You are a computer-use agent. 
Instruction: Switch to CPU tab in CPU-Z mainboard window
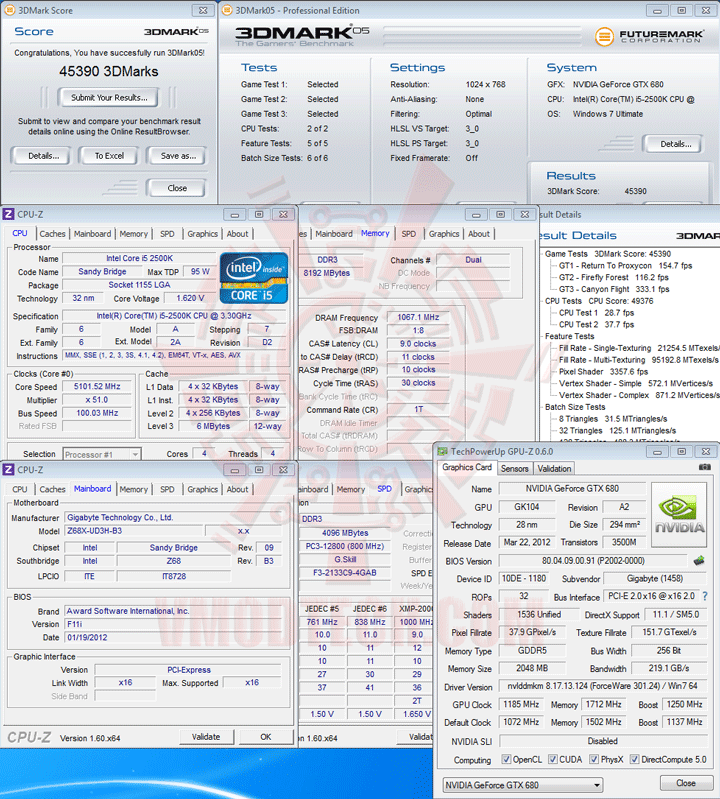[x=19, y=489]
